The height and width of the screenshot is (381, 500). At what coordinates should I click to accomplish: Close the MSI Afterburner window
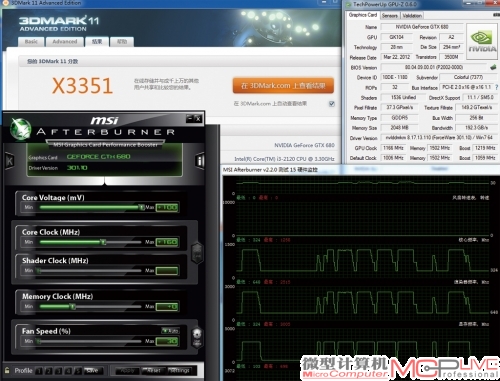click(x=198, y=118)
